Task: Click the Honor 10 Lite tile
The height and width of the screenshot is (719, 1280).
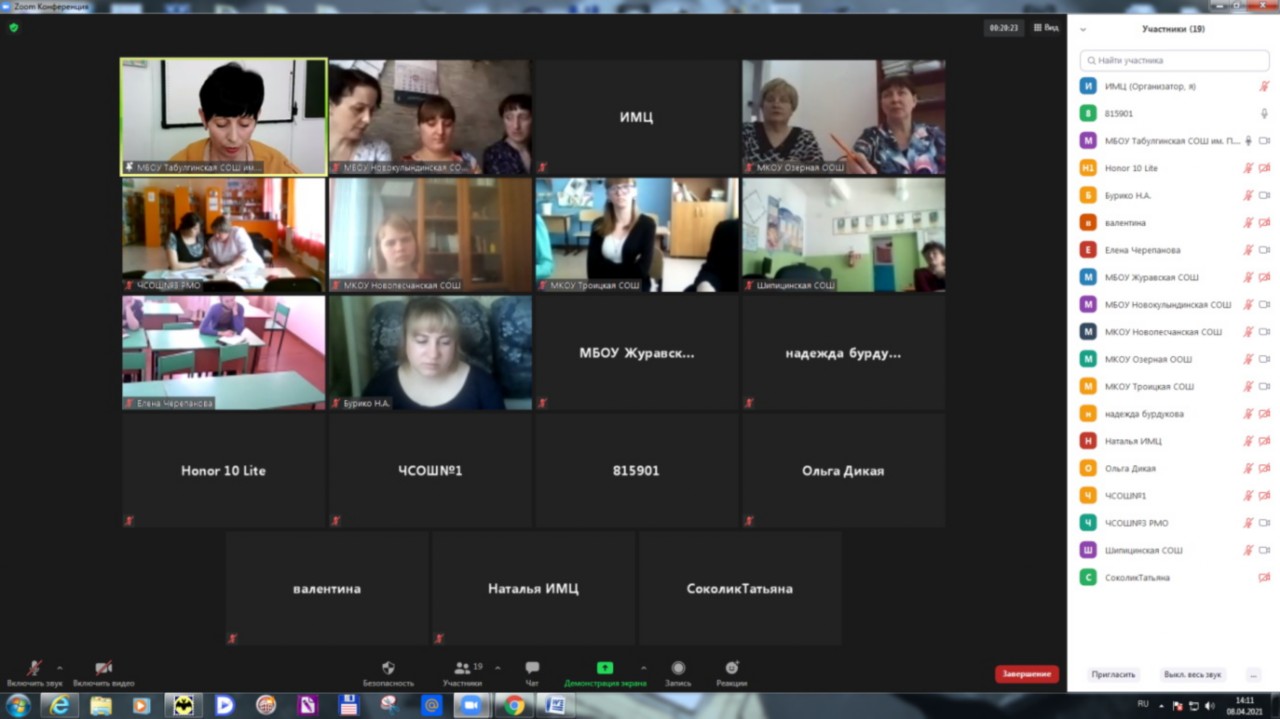Action: tap(224, 470)
